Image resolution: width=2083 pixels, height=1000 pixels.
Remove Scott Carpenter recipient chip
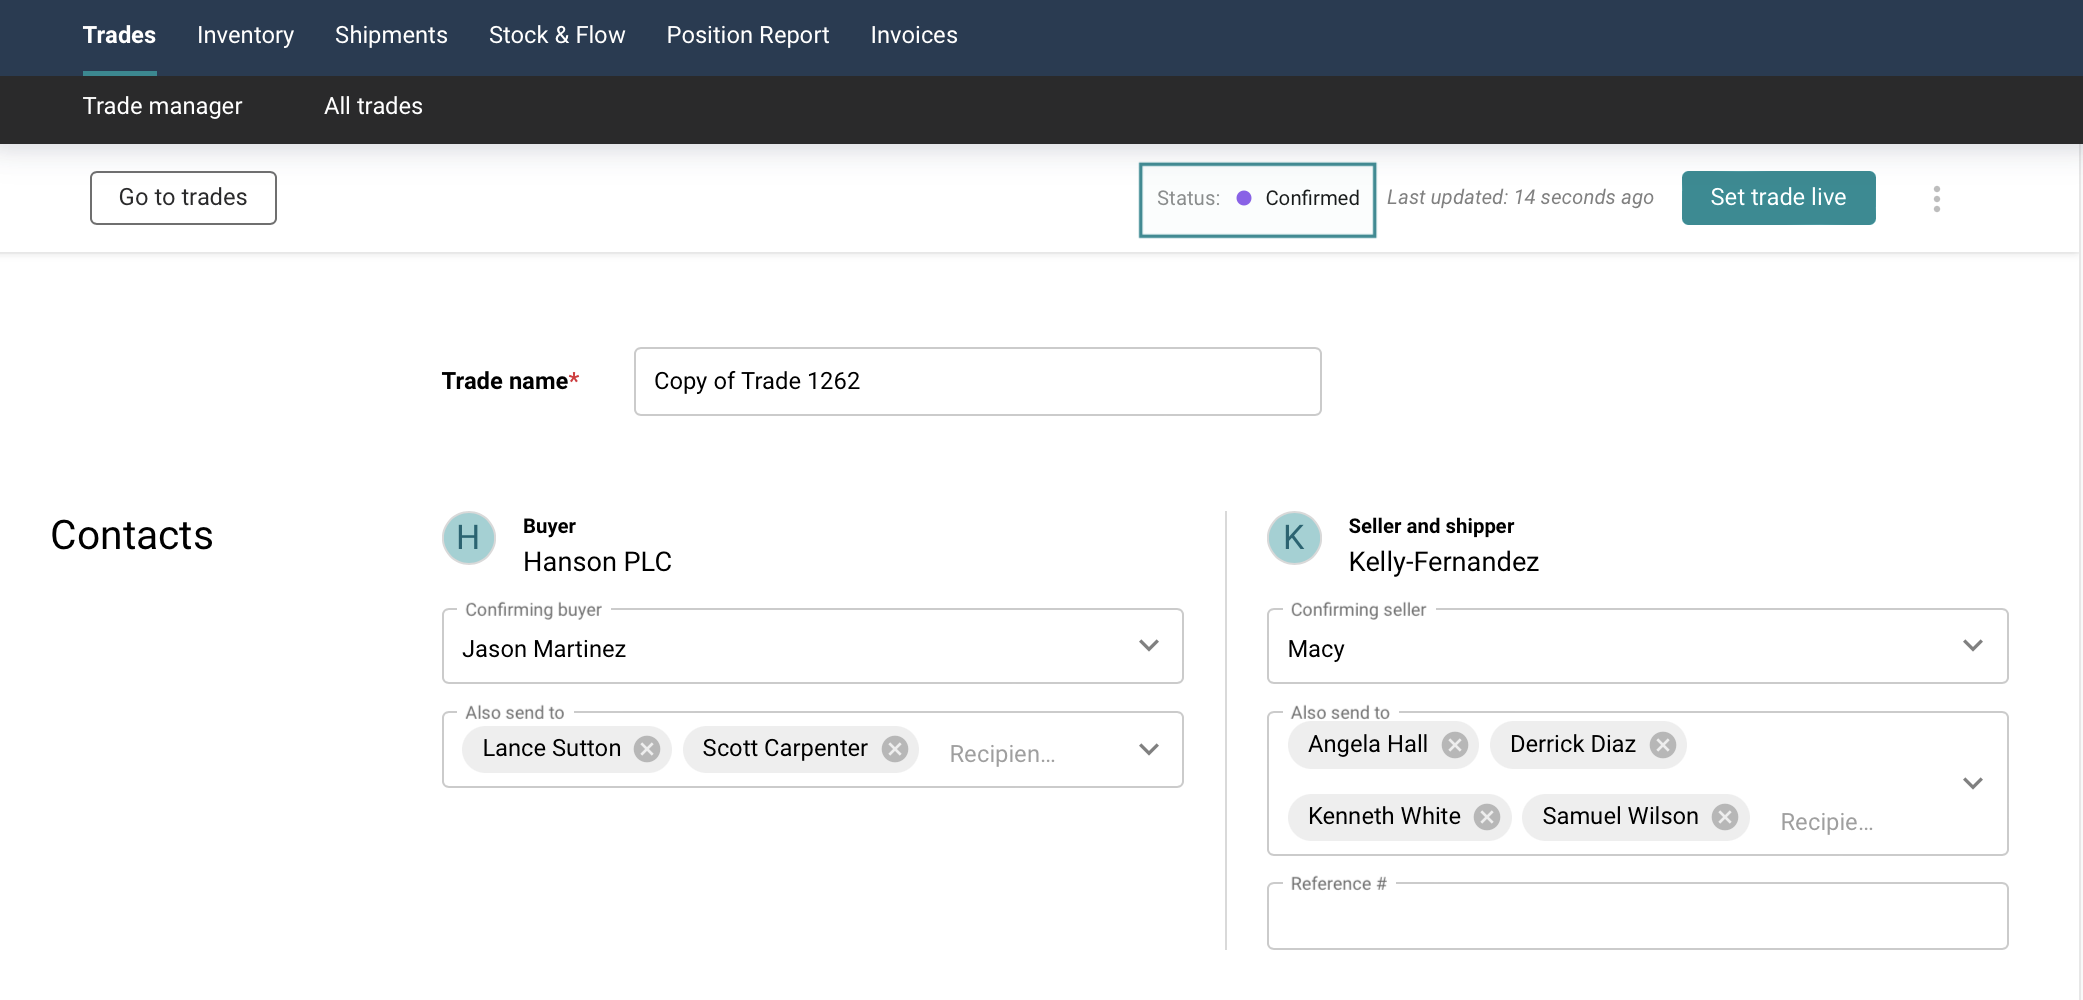click(894, 749)
